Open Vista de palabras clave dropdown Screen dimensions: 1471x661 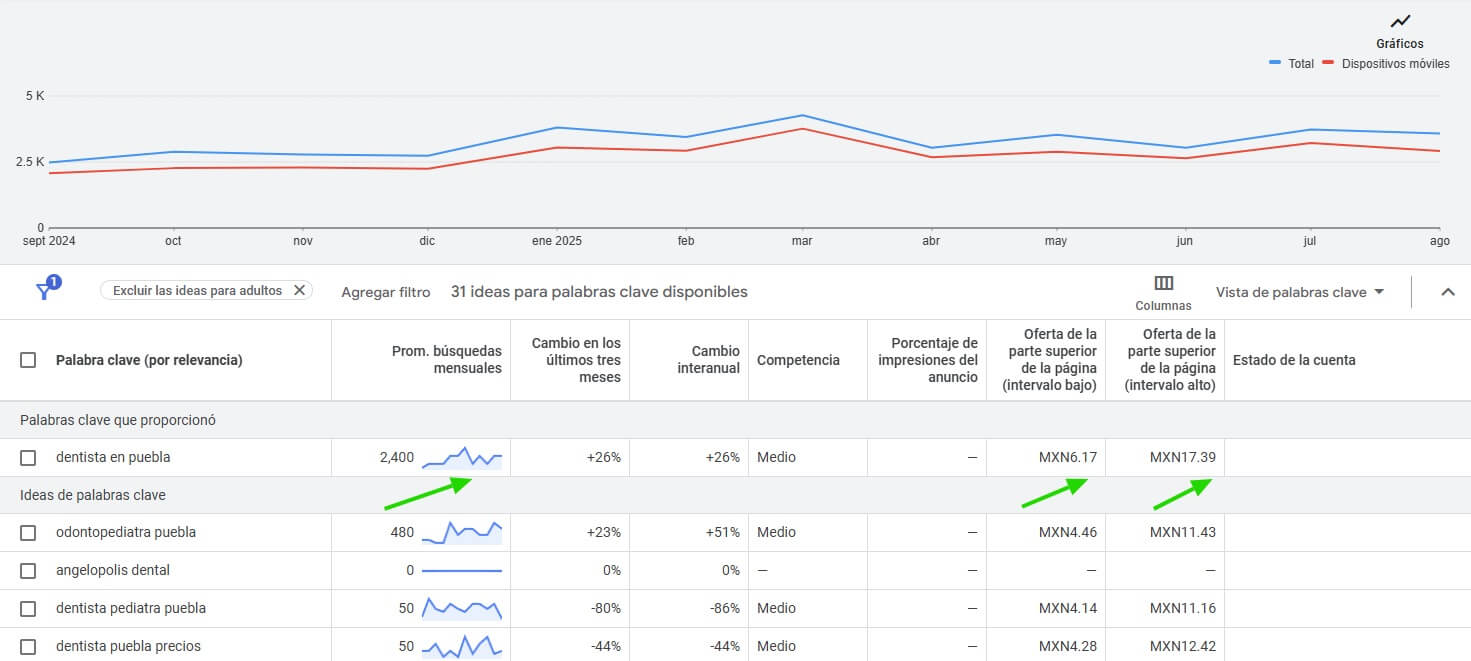(x=1300, y=292)
